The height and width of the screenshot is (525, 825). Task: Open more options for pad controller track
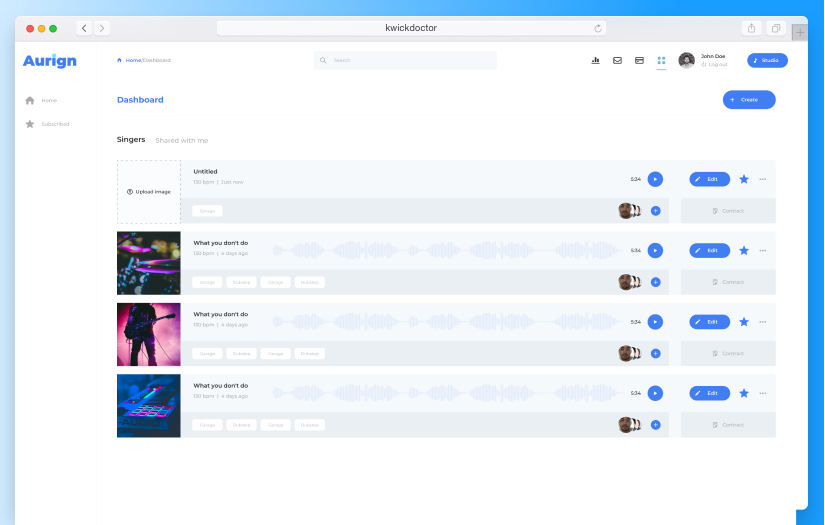click(x=763, y=393)
